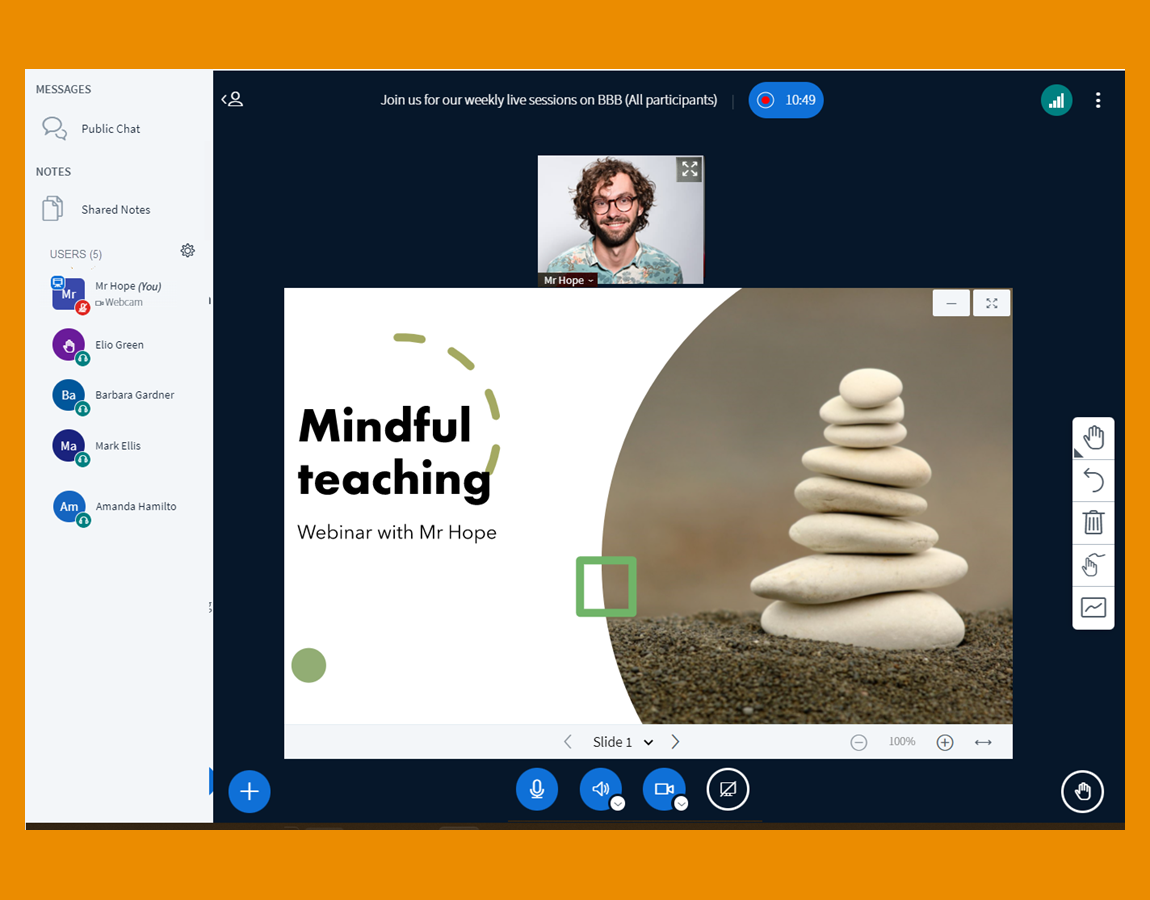Raise hand using bottom-right button

click(x=1082, y=792)
